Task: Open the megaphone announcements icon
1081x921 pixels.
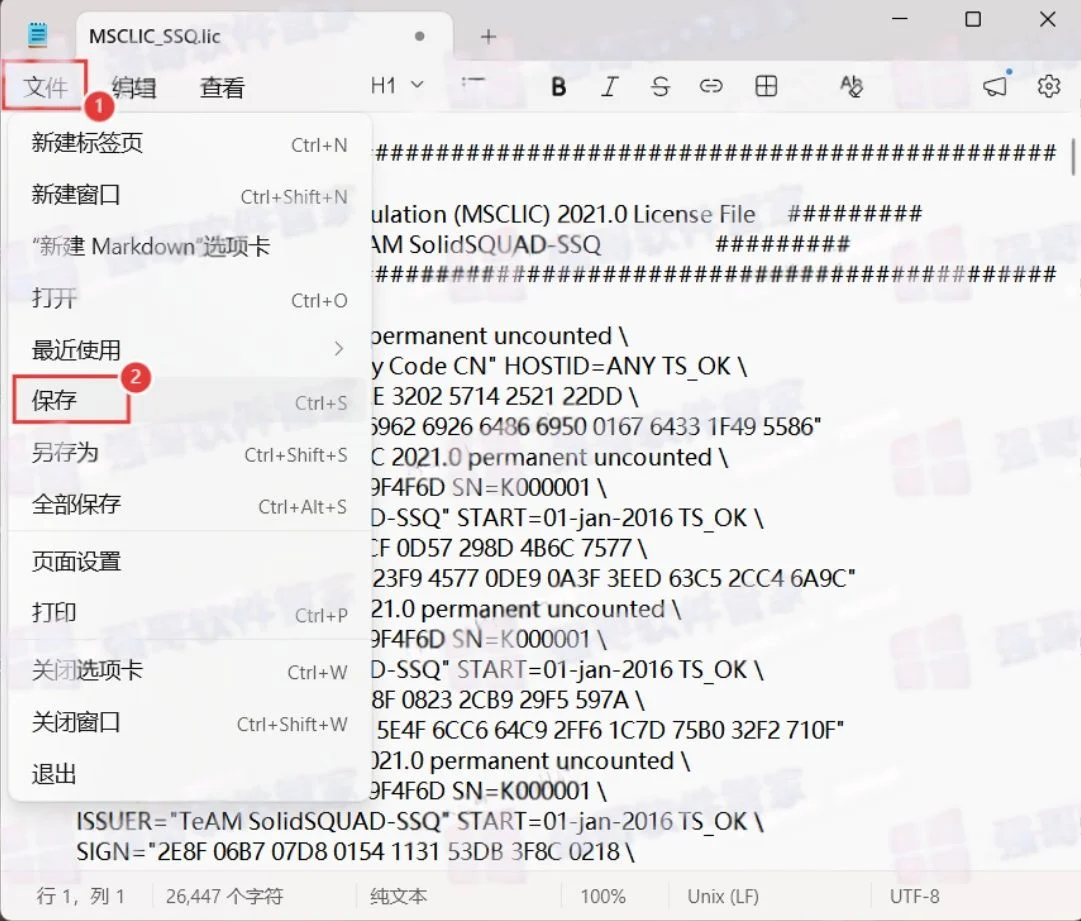Action: pyautogui.click(x=996, y=85)
